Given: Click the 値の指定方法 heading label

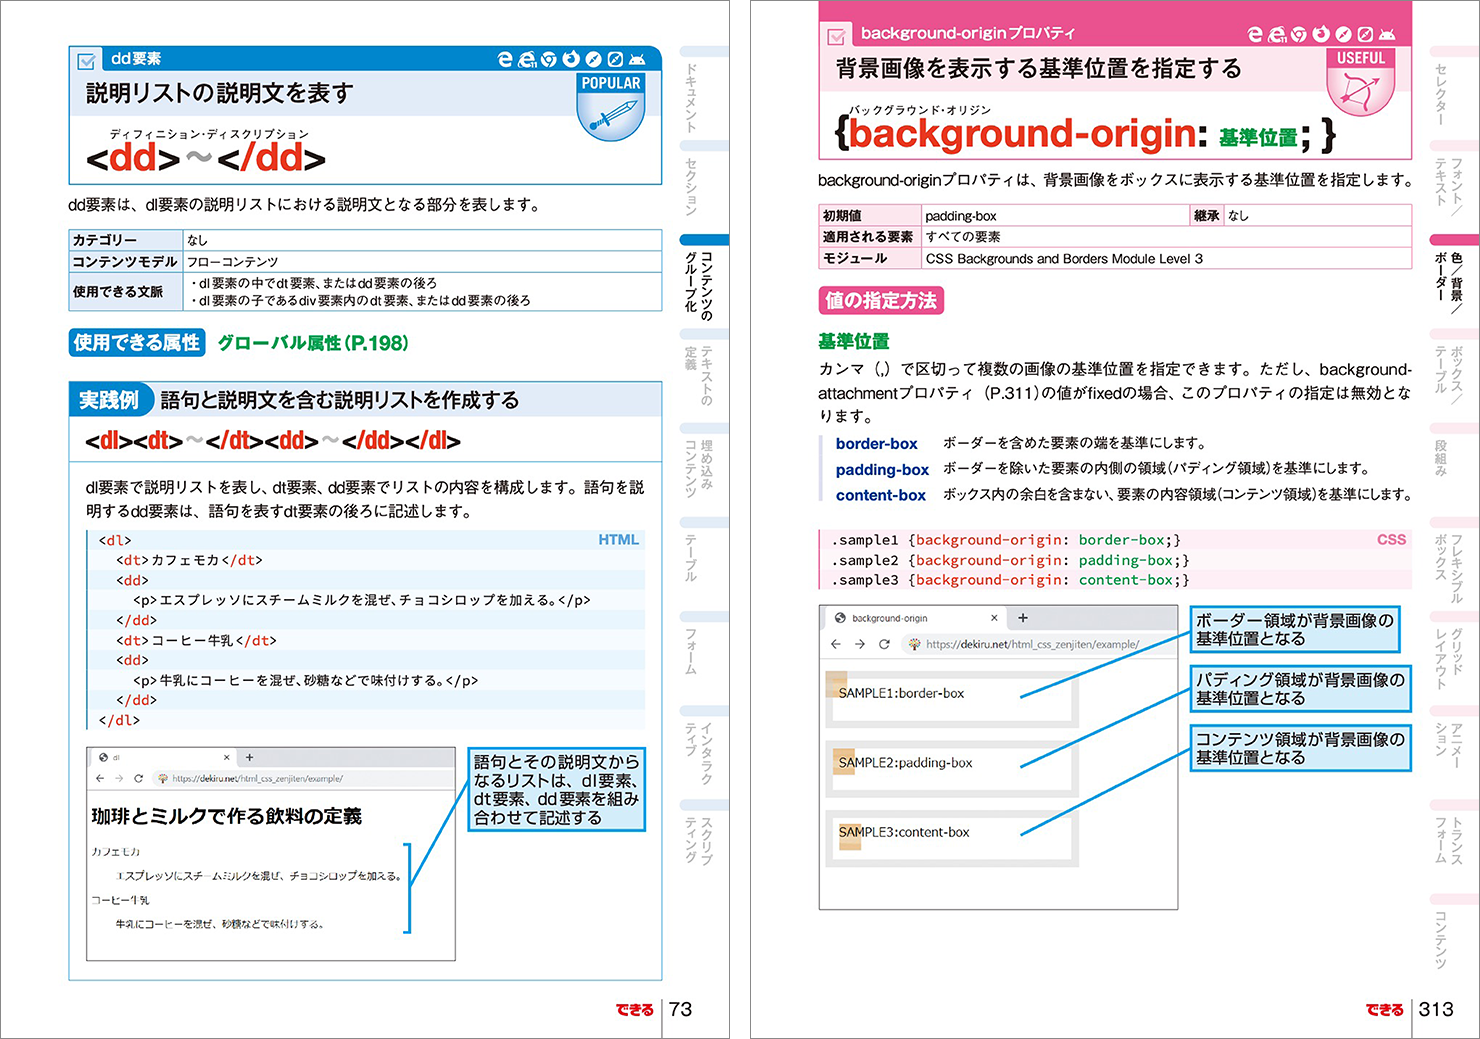Looking at the screenshot, I should pyautogui.click(x=881, y=300).
